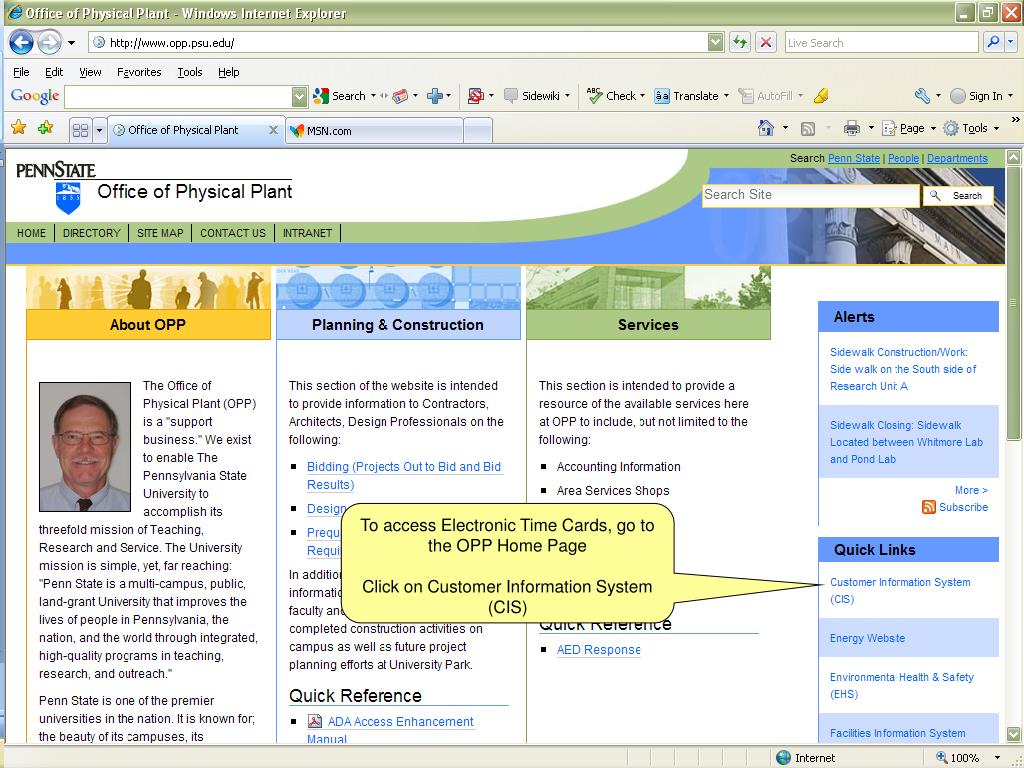Click the browser Back arrow button
The height and width of the screenshot is (768, 1024).
click(21, 42)
